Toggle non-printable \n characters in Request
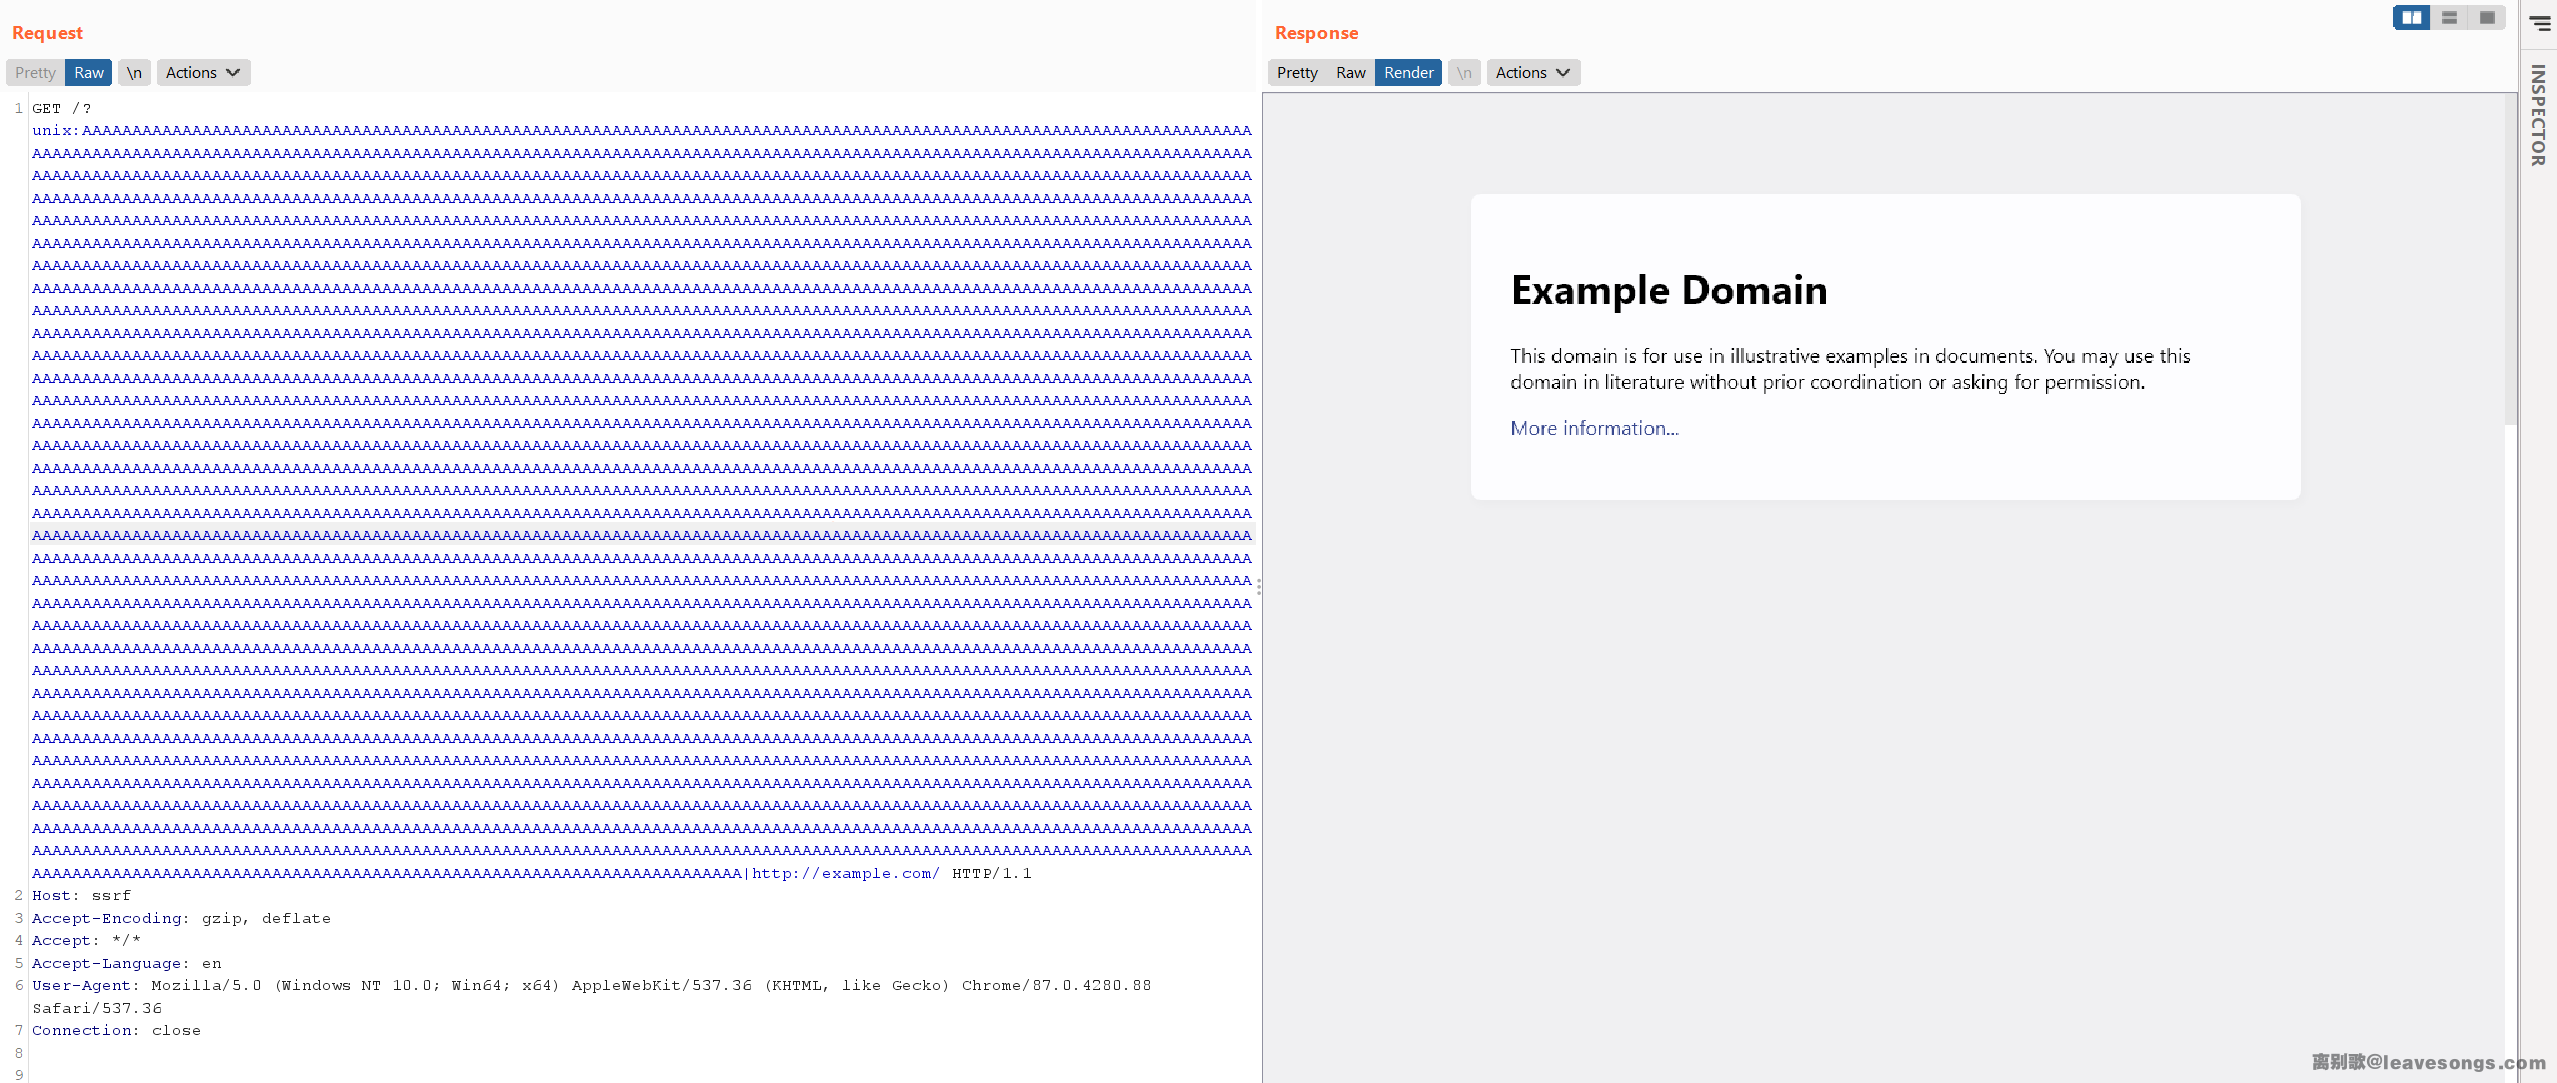 [x=134, y=72]
